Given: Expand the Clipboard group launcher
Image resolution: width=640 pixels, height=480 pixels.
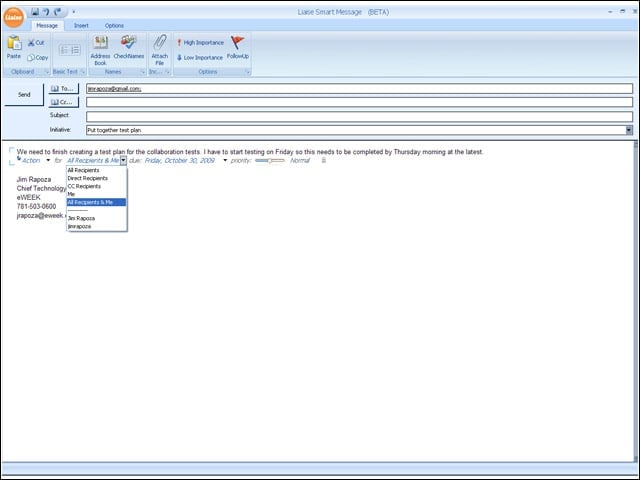Looking at the screenshot, I should tap(47, 72).
